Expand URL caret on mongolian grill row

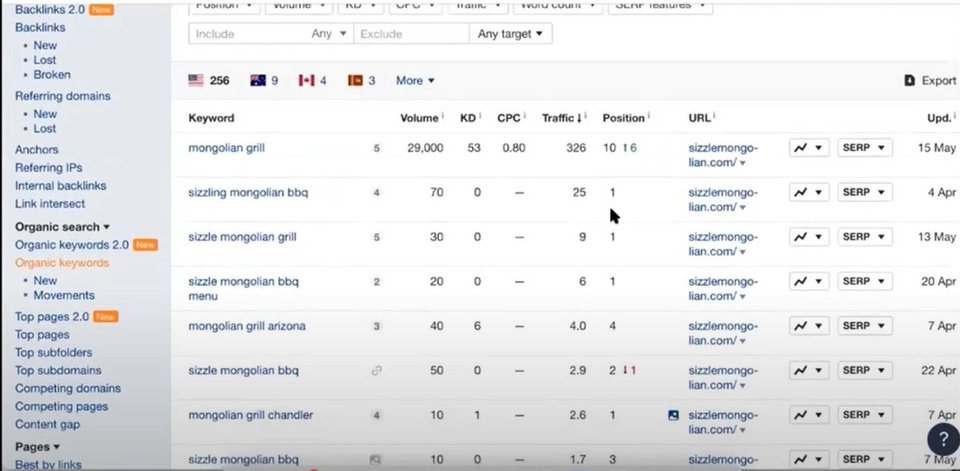point(743,164)
